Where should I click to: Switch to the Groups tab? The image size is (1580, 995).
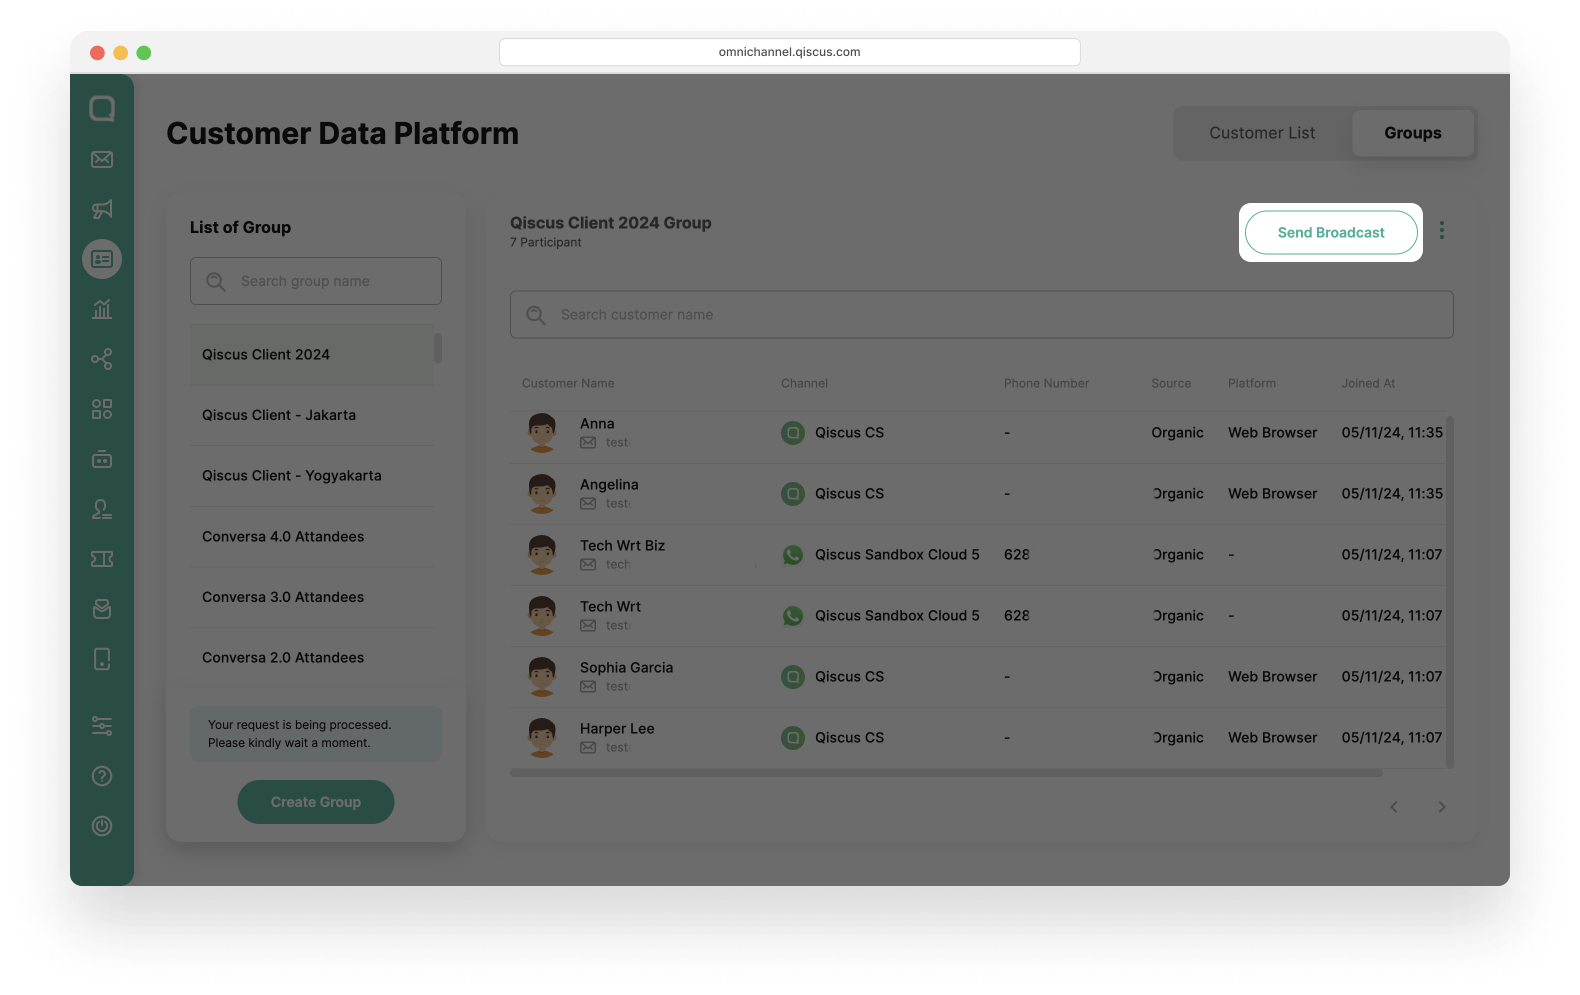click(1413, 133)
